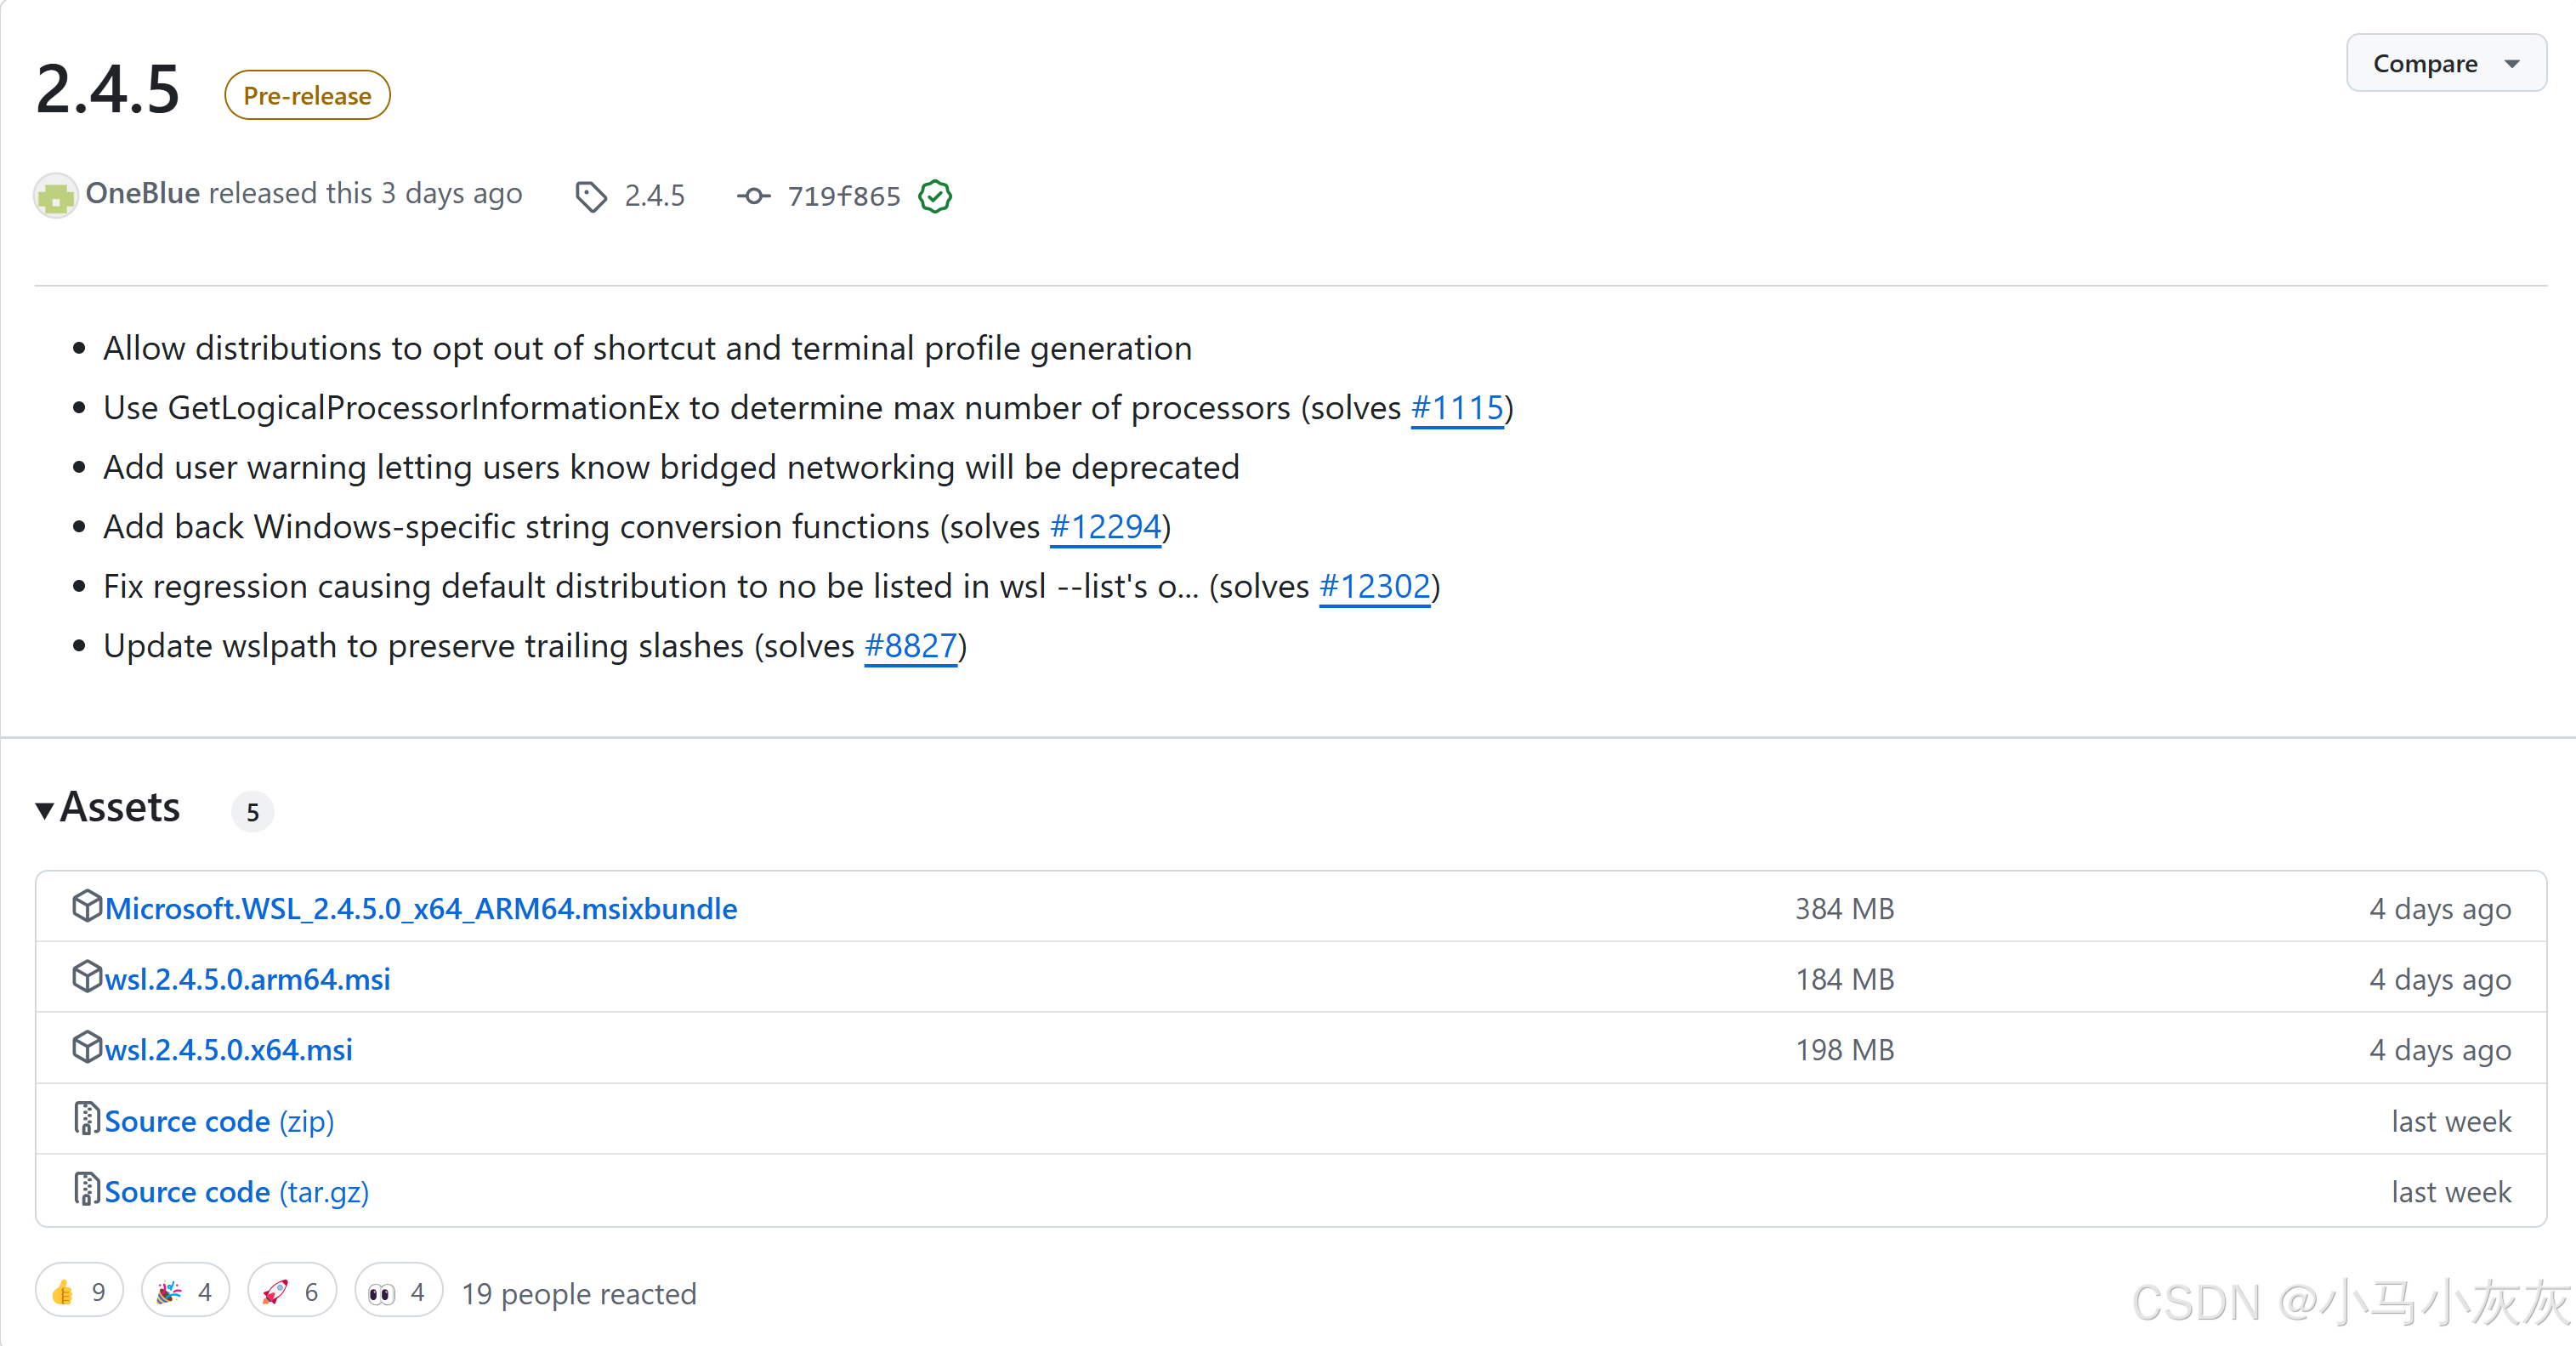
Task: Click package icon beside wsl.2.4.5.0.arm64.msi
Action: (87, 977)
